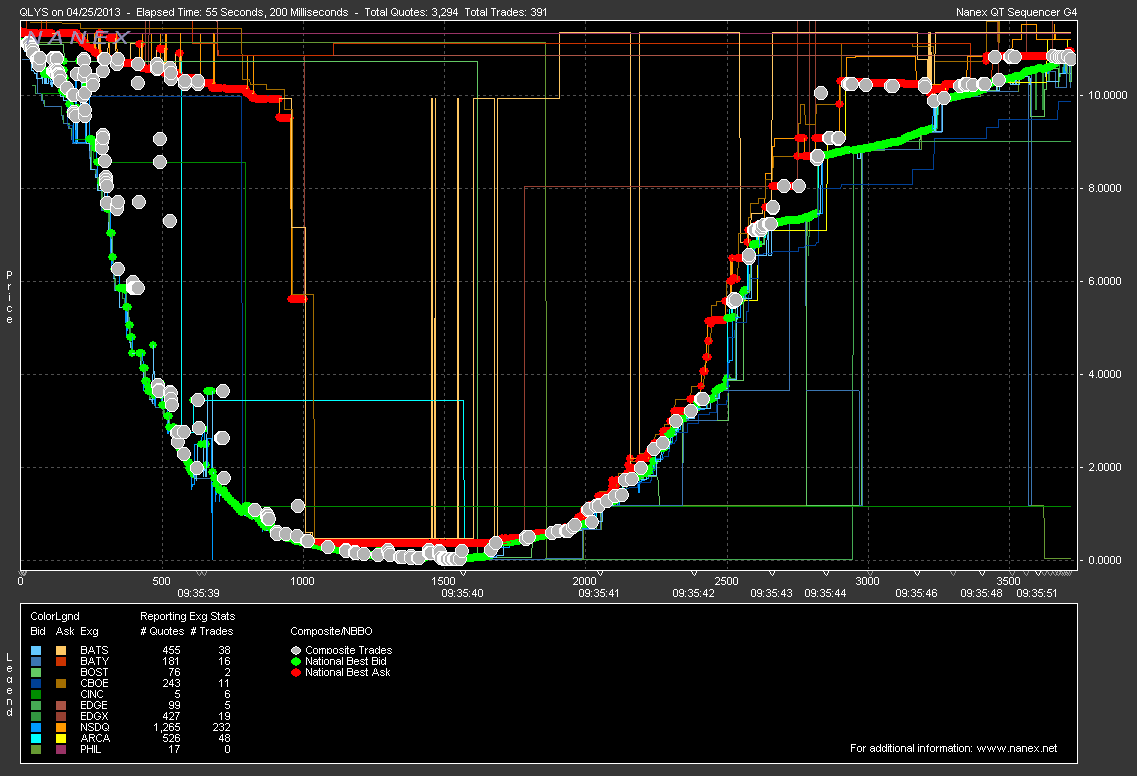Click the CINC bid color swatch

[36, 694]
